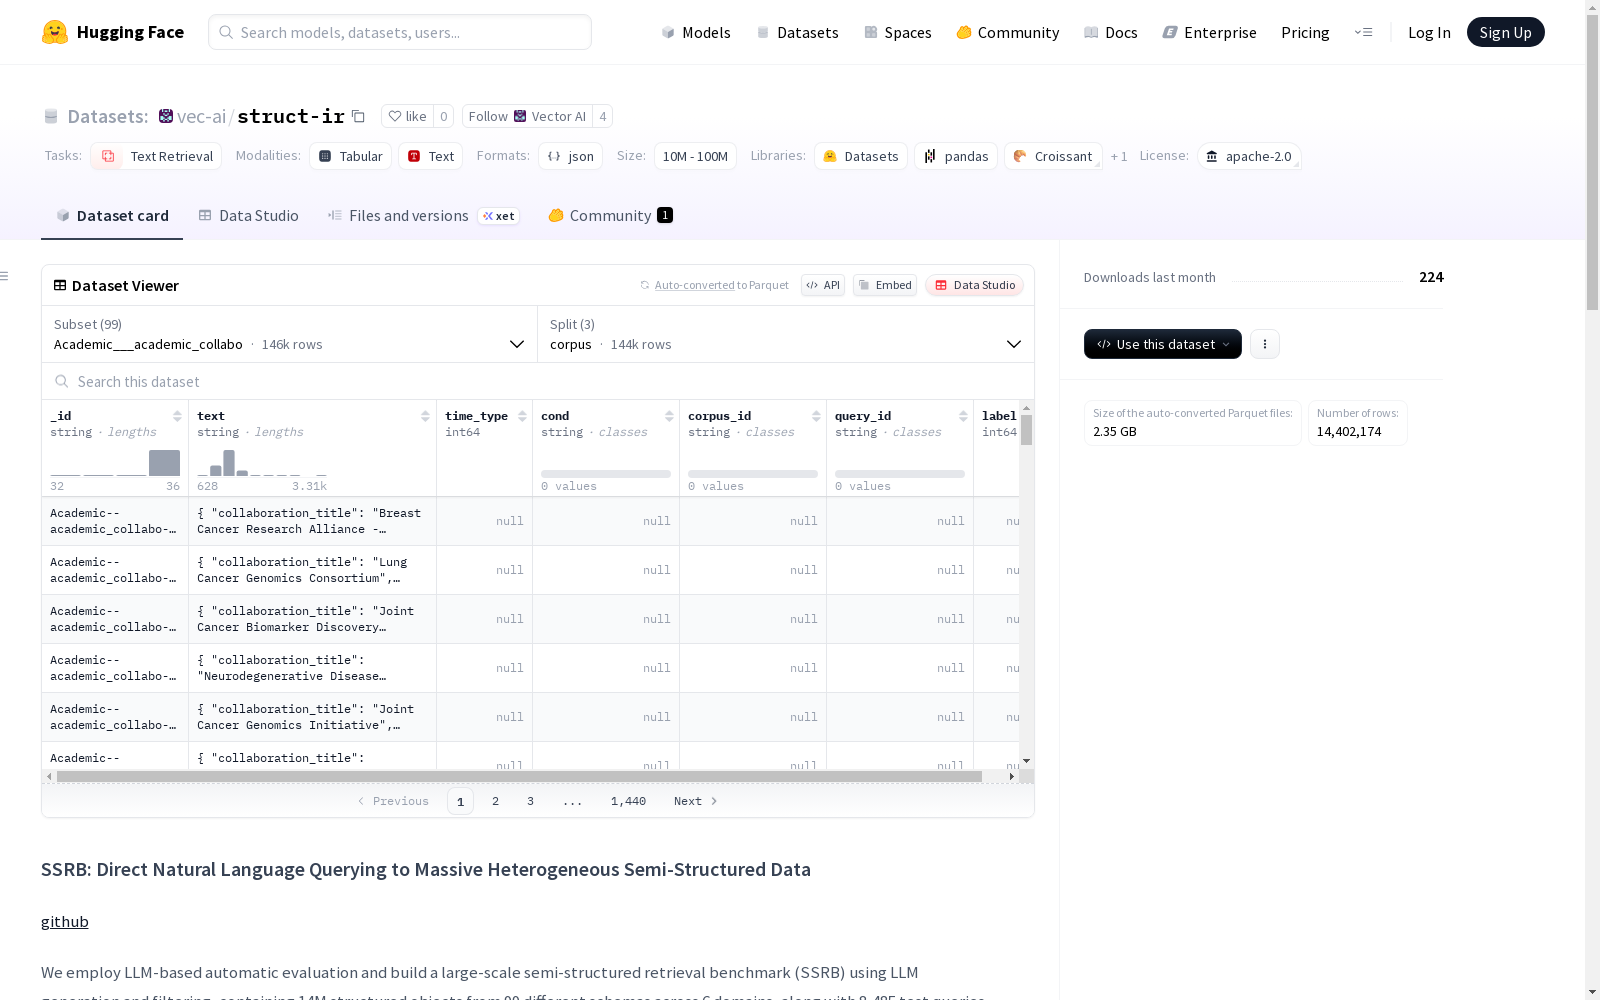Image resolution: width=1600 pixels, height=1000 pixels.
Task: Open the github link
Action: tap(65, 921)
